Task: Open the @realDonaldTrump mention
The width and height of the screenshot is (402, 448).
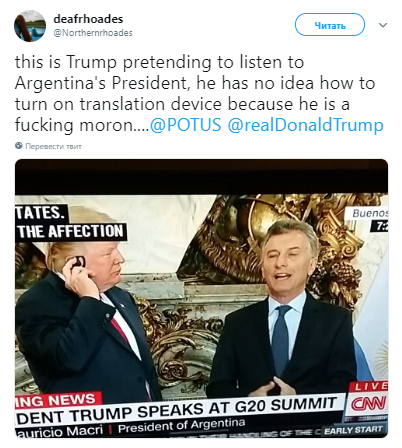Action: (305, 125)
